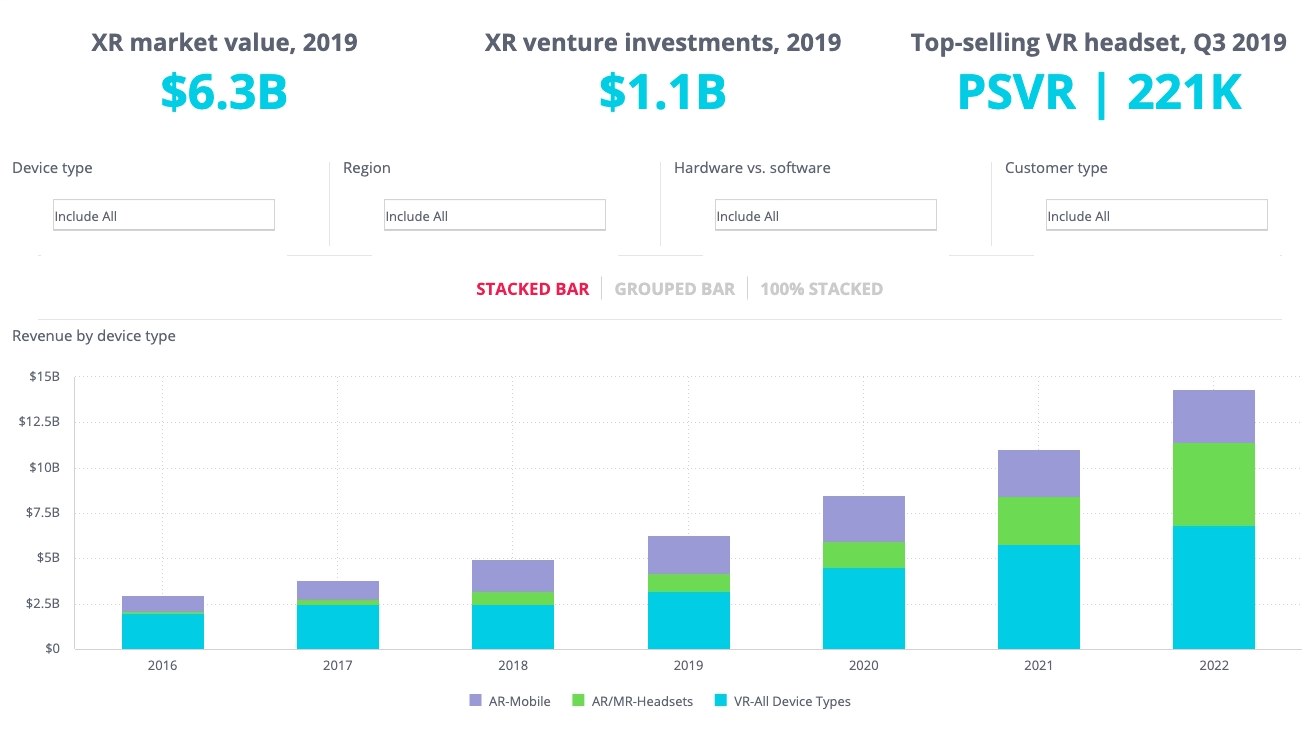Click the Customer type filter label
The image size is (1313, 729).
click(1056, 168)
